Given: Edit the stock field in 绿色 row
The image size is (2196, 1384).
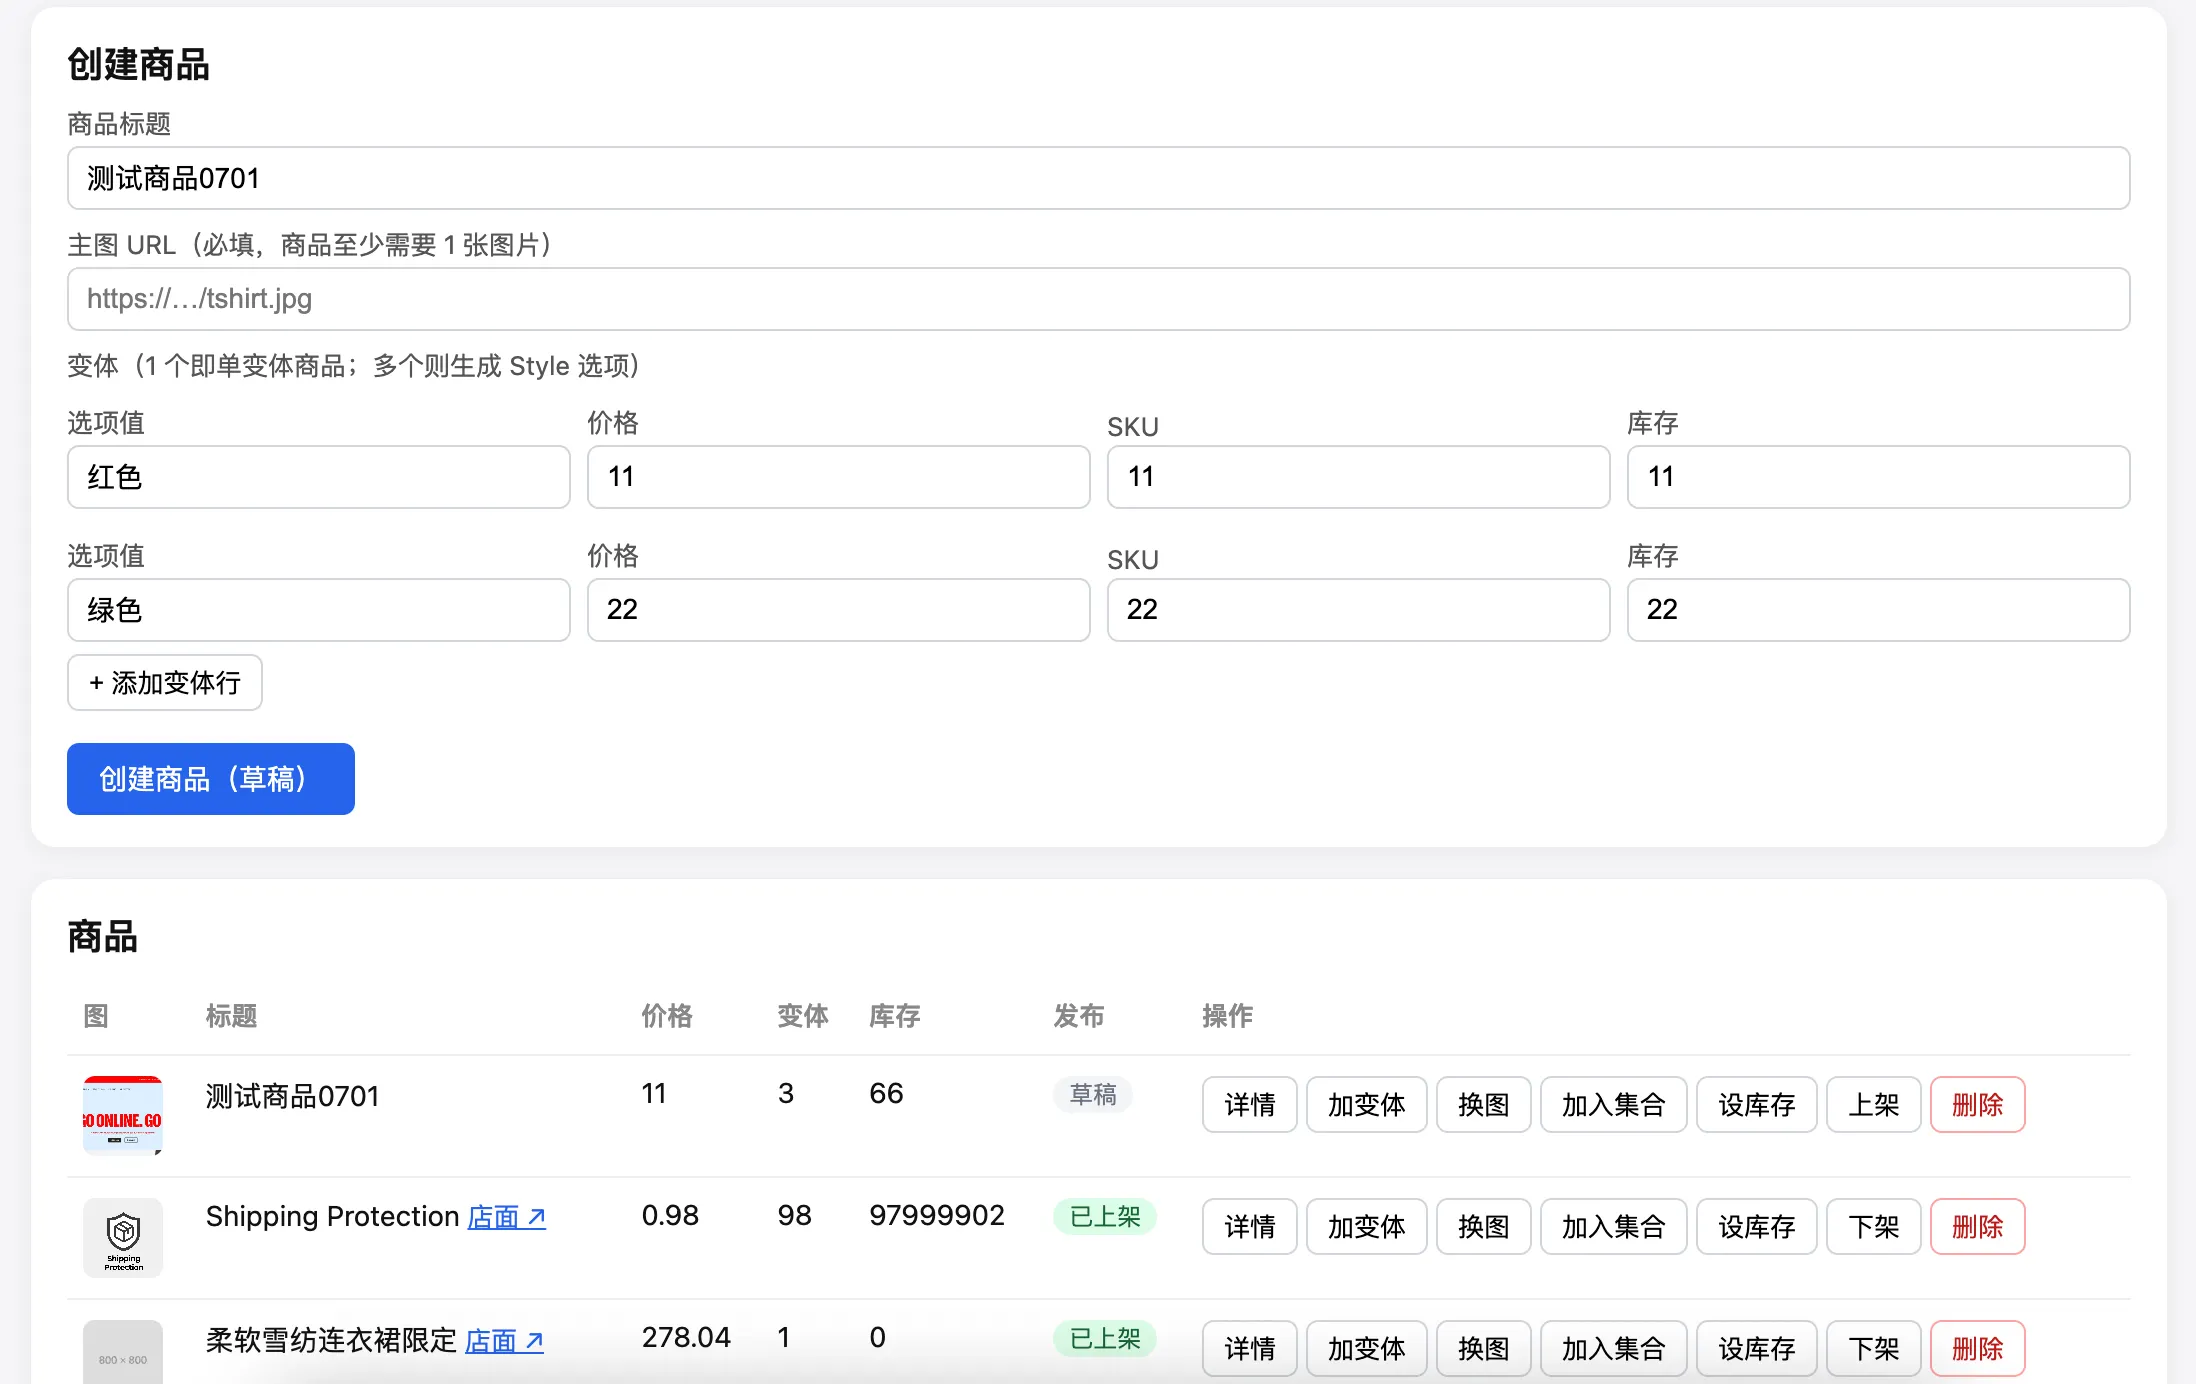Looking at the screenshot, I should point(1878,610).
